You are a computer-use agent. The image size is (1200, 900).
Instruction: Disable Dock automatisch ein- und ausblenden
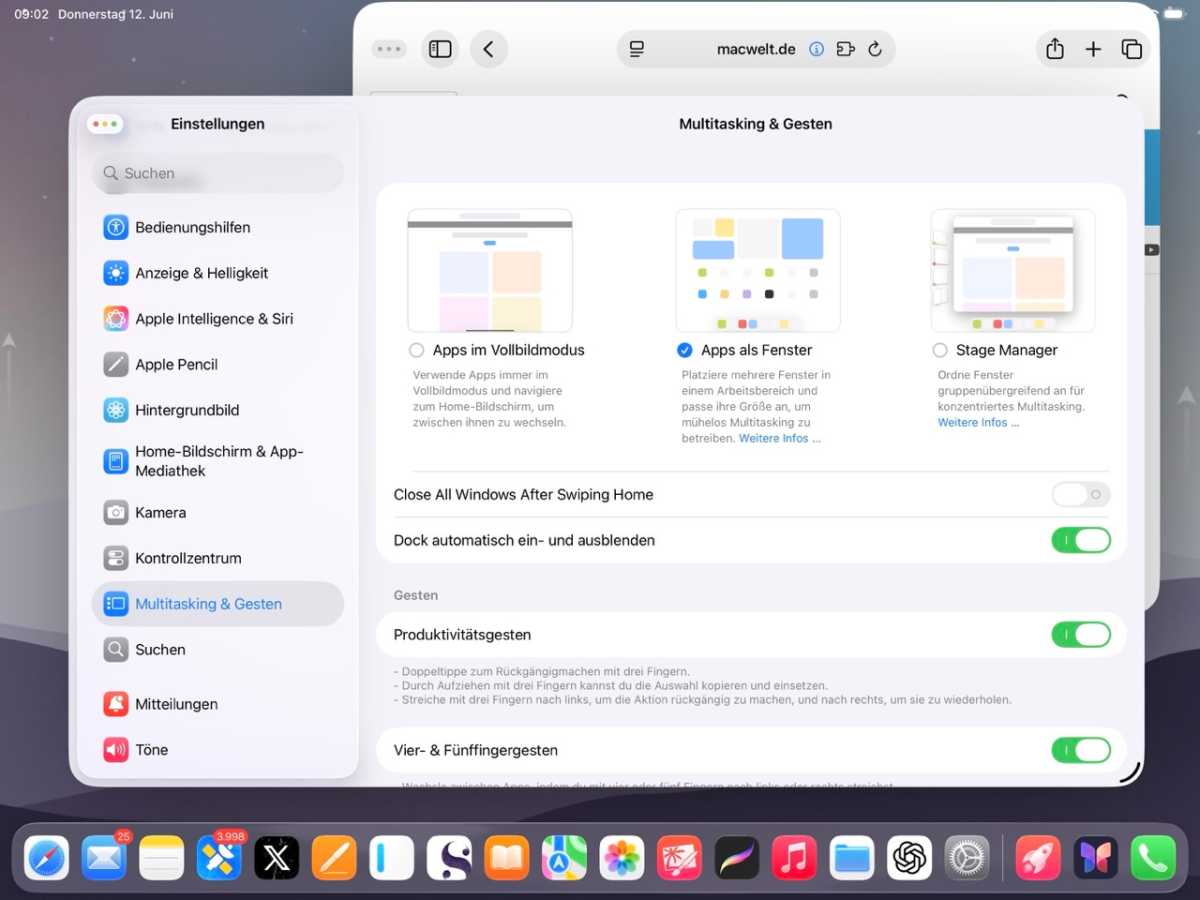[1081, 540]
